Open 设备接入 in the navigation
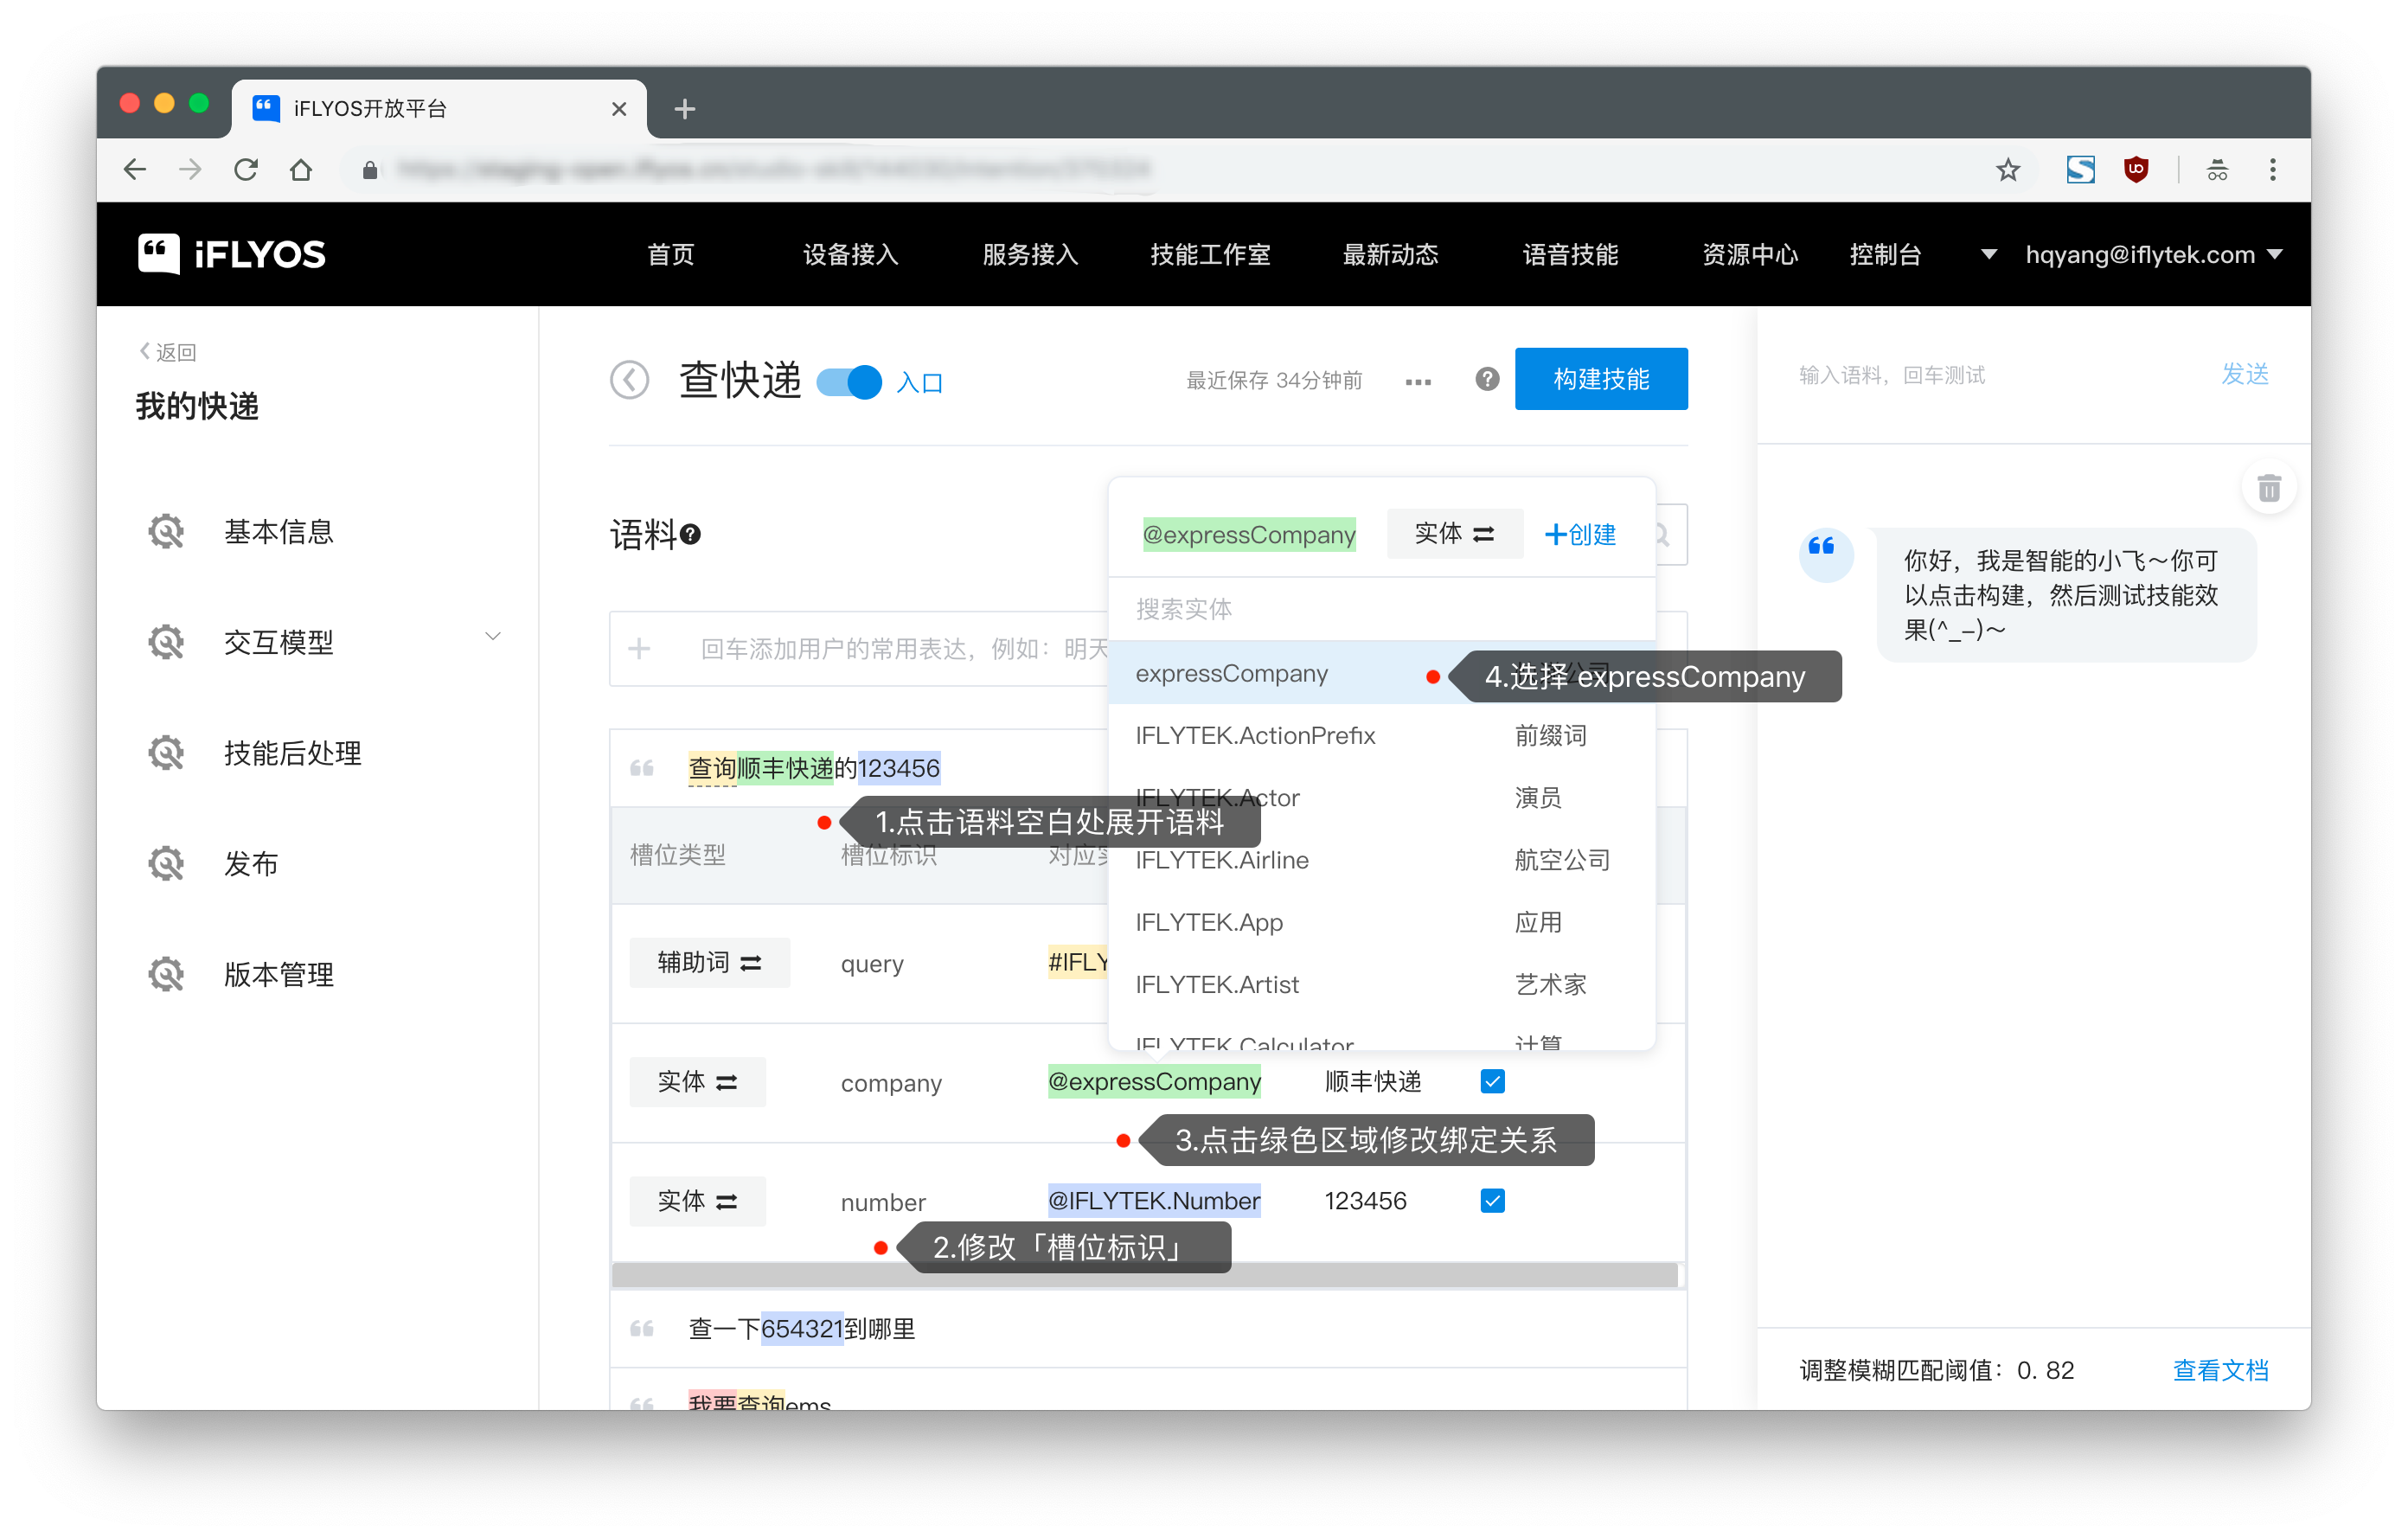The image size is (2408, 1538). pos(851,254)
